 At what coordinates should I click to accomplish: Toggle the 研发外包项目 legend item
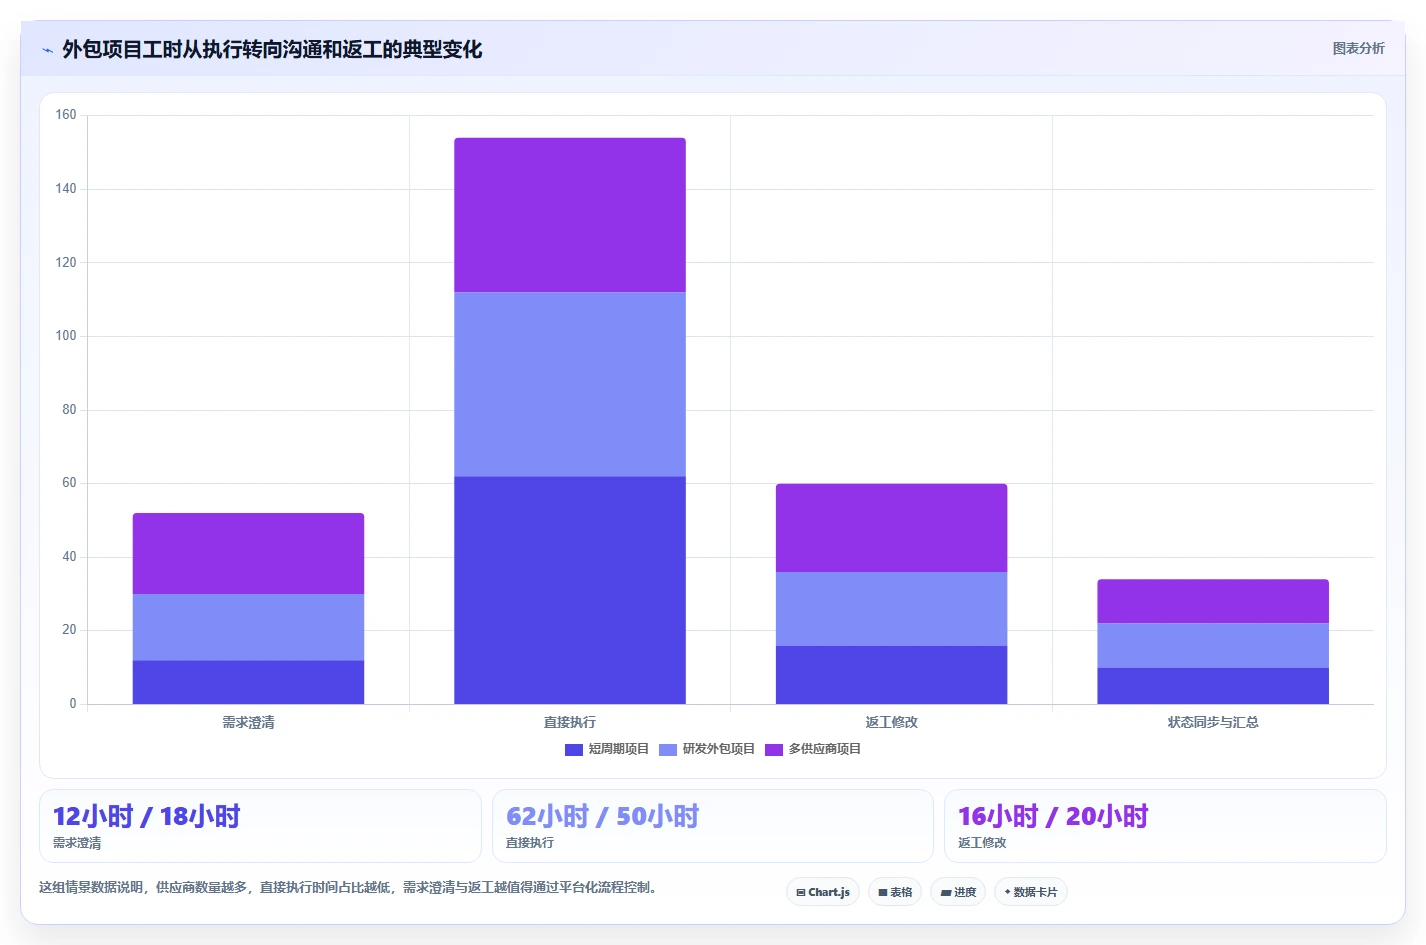[707, 749]
